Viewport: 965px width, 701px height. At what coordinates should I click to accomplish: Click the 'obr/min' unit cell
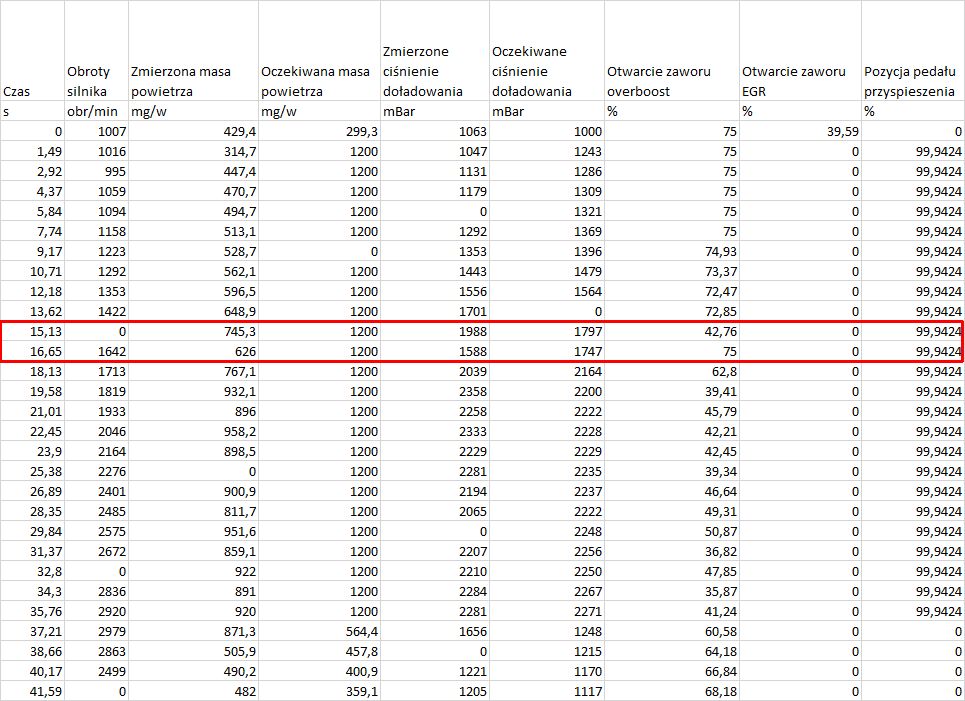(96, 111)
